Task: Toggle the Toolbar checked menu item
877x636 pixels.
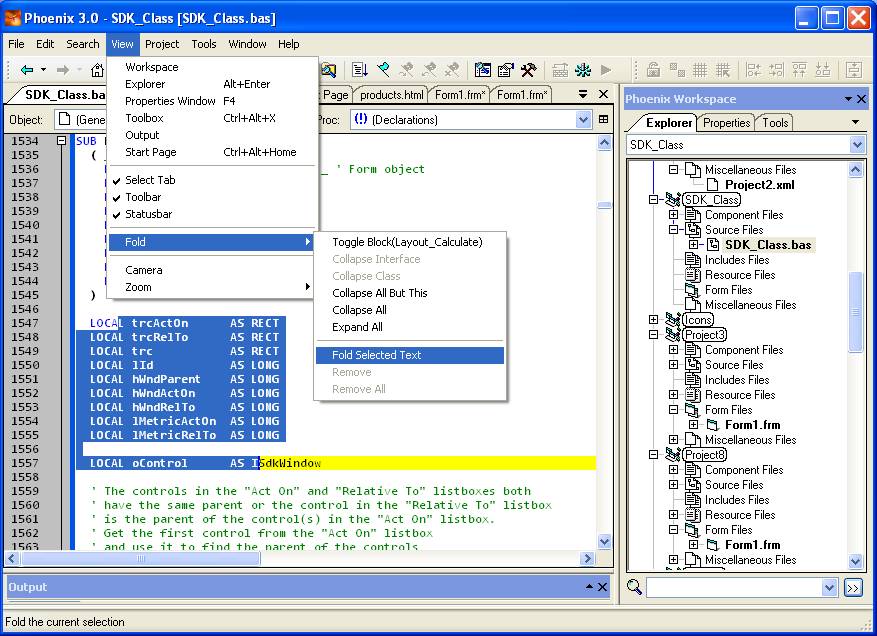Action: coord(213,197)
